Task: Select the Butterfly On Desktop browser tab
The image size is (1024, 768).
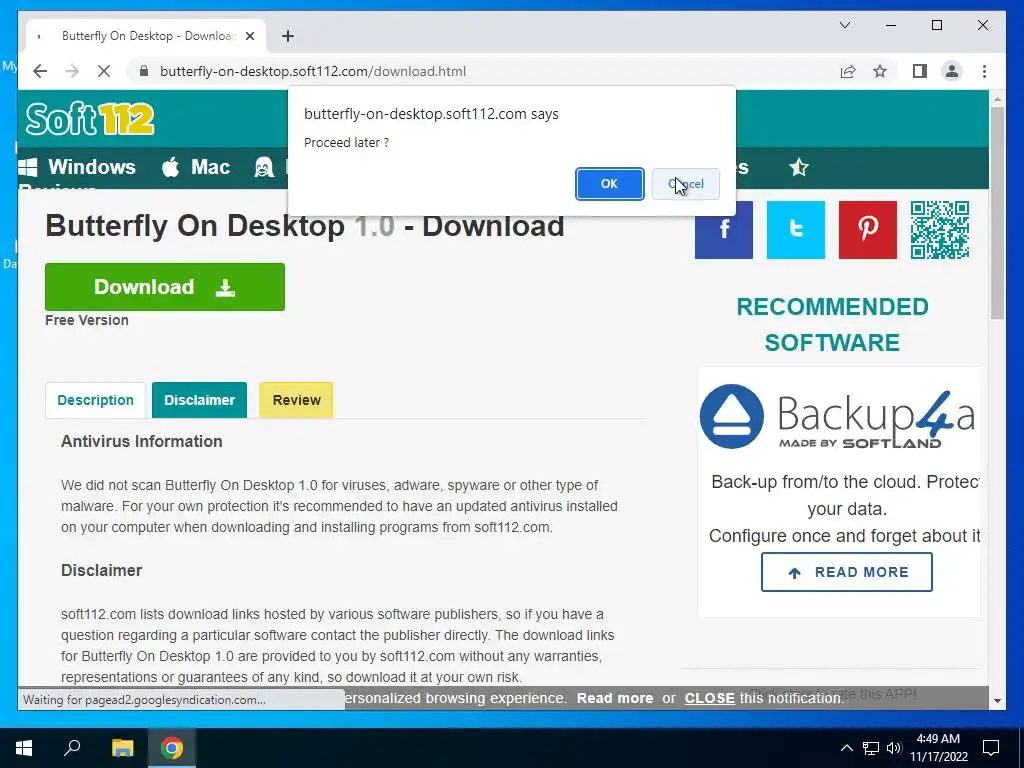Action: pos(146,36)
